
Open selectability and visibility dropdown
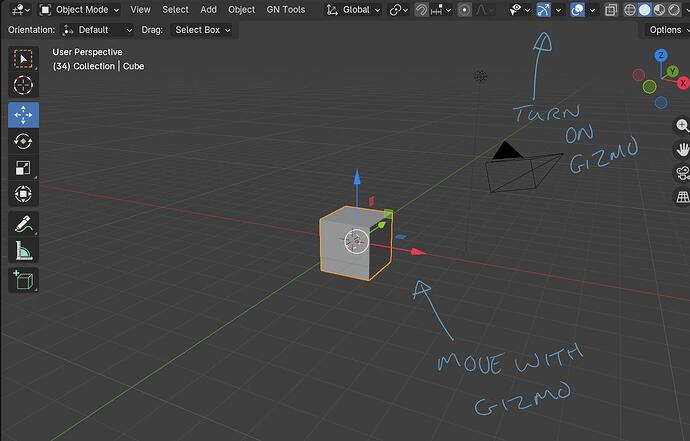(x=519, y=10)
